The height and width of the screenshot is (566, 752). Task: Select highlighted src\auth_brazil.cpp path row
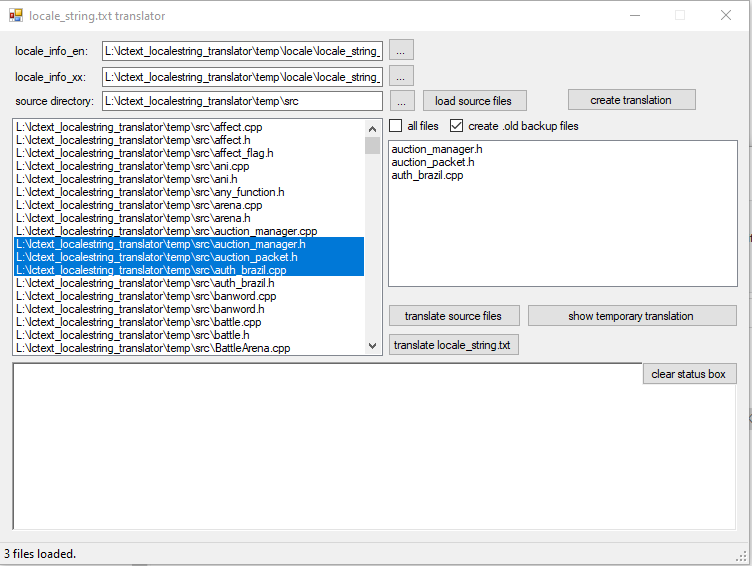coord(189,270)
